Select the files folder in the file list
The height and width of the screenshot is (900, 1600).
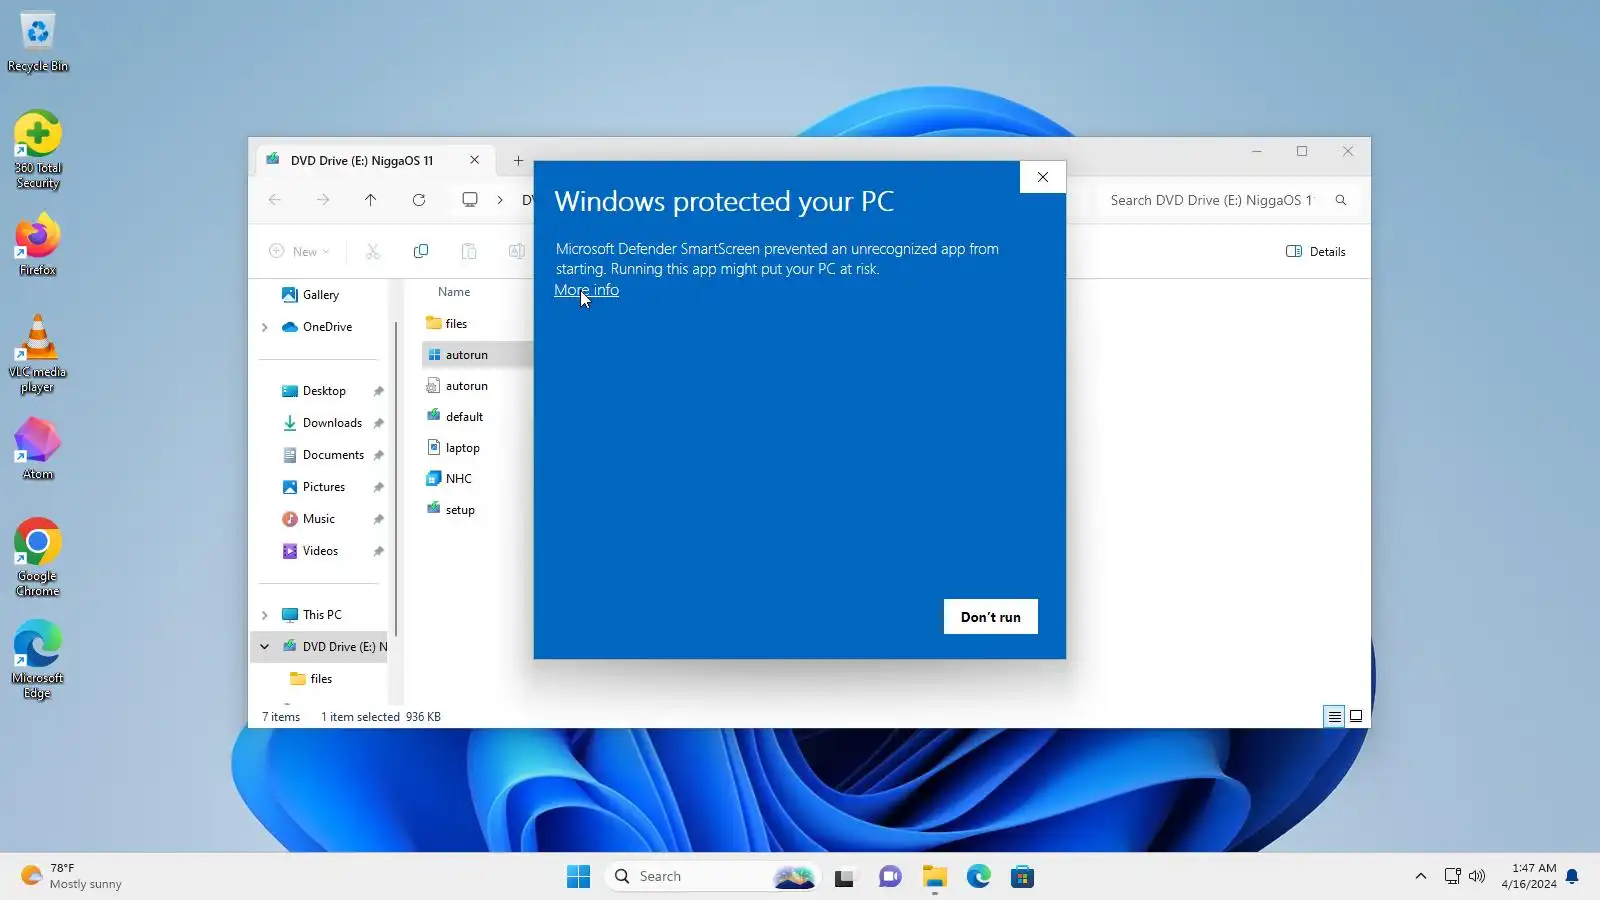[447, 324]
